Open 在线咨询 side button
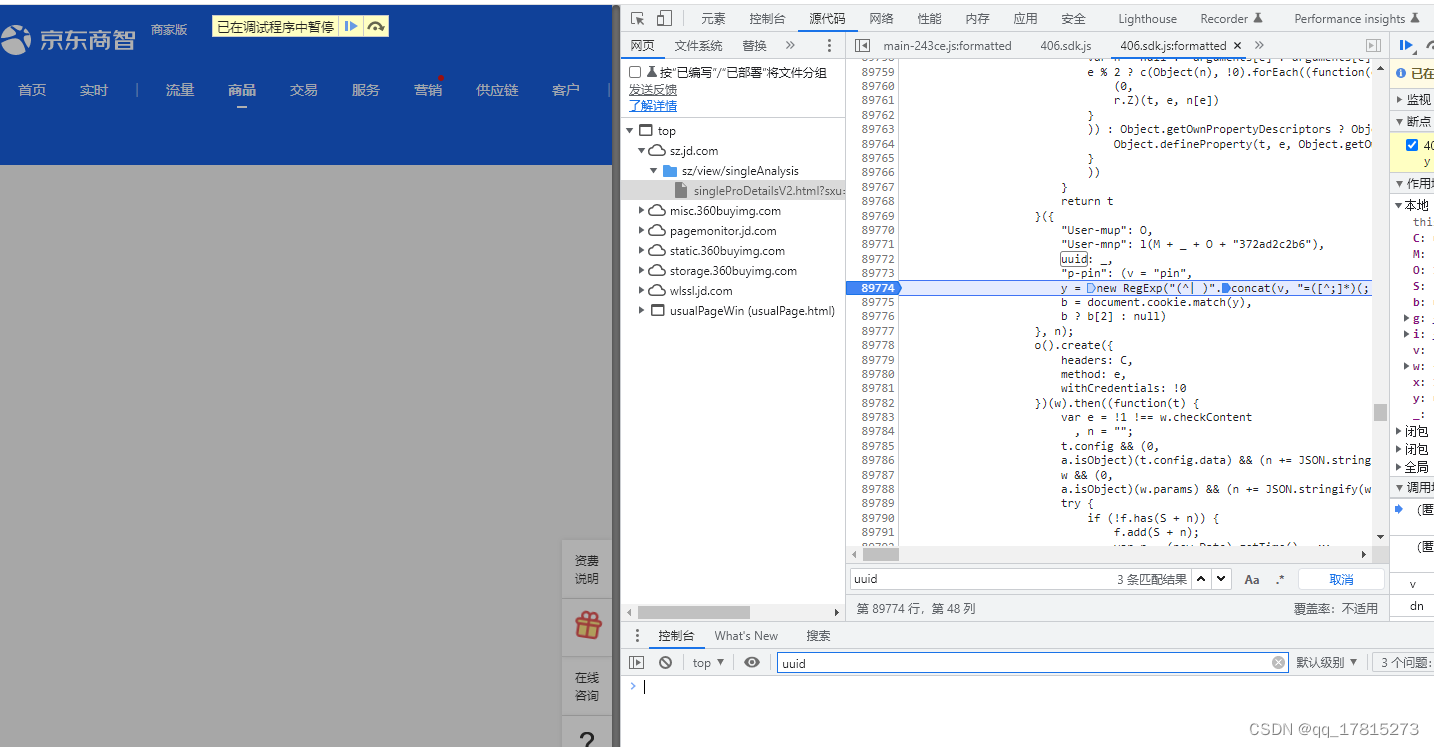The height and width of the screenshot is (747, 1434). [x=587, y=687]
